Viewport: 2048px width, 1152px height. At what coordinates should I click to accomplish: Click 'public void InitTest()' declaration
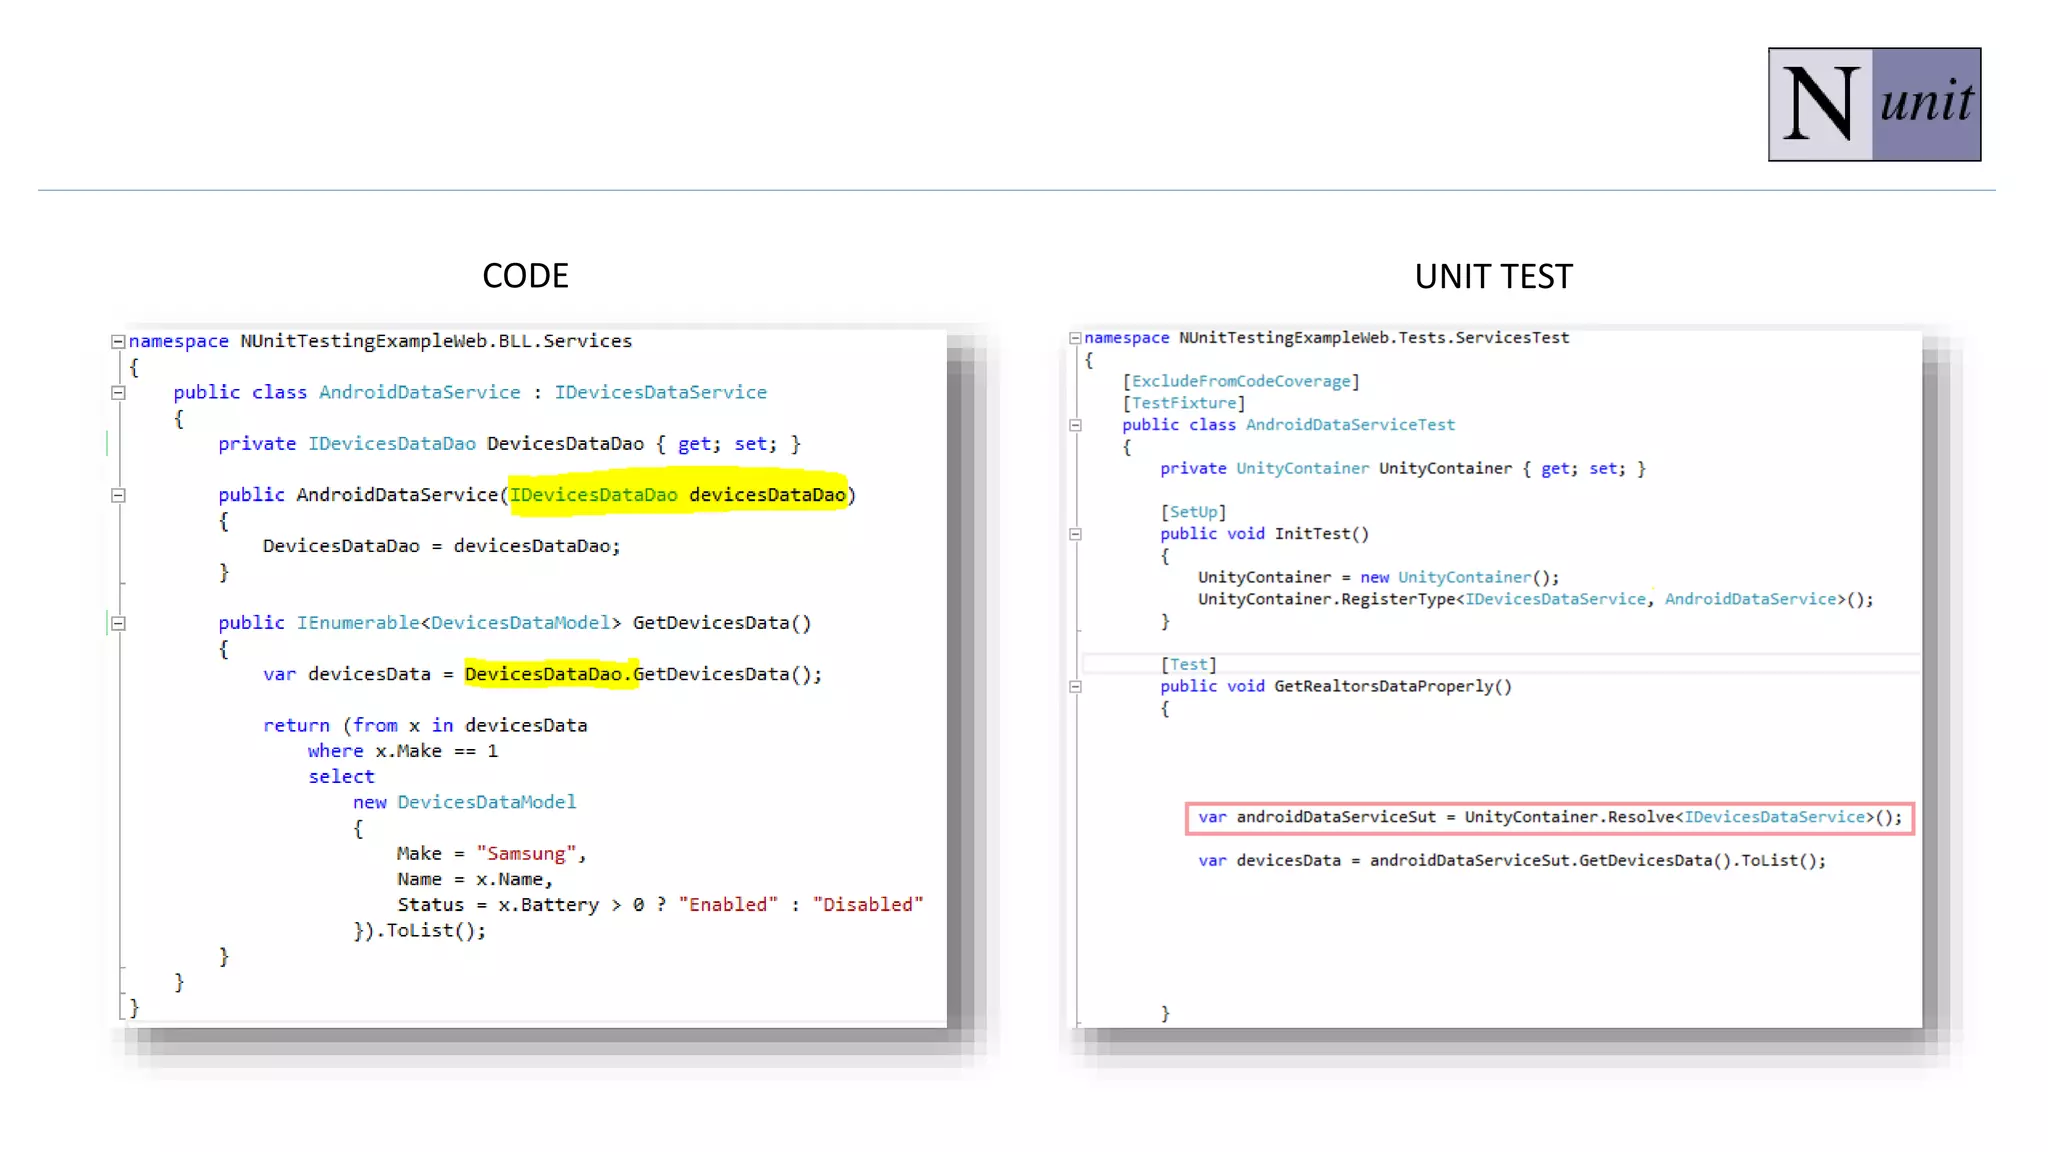point(1265,534)
